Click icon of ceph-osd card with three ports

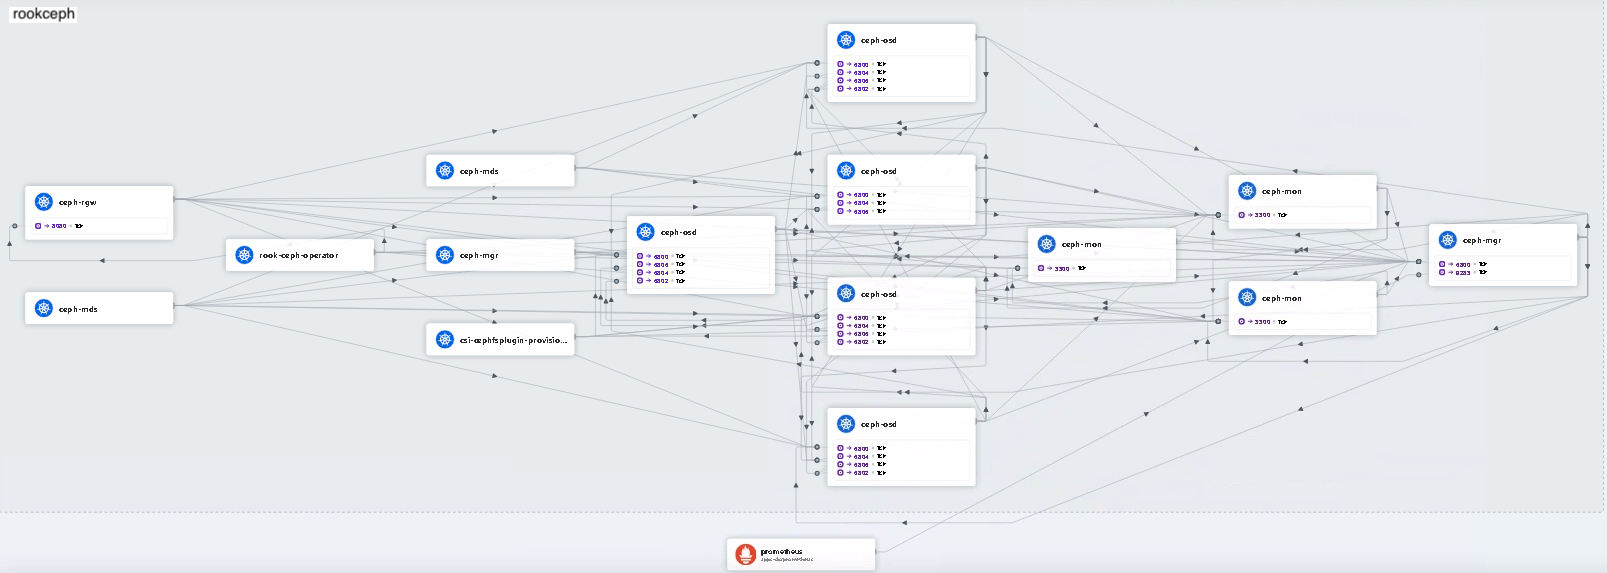(846, 171)
